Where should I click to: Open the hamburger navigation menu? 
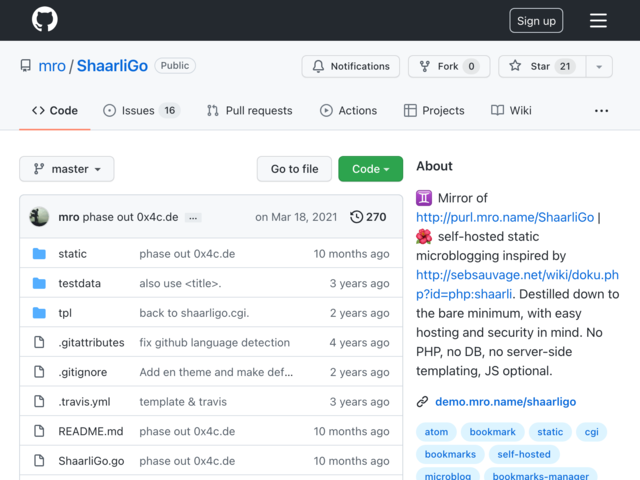click(598, 20)
